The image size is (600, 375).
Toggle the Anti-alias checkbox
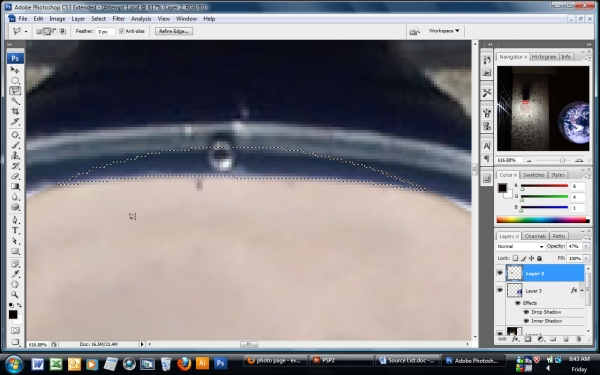tap(122, 31)
